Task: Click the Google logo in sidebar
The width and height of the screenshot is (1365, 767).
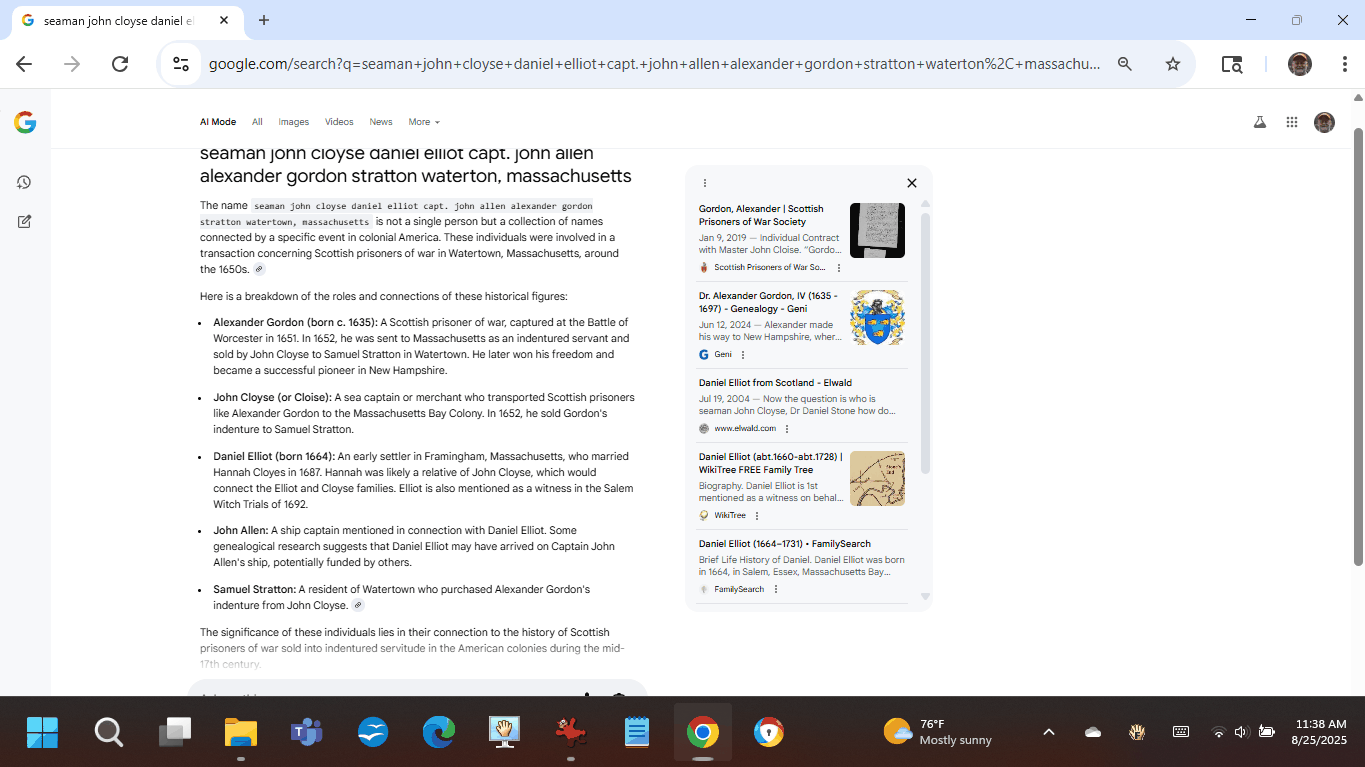Action: click(x=25, y=122)
